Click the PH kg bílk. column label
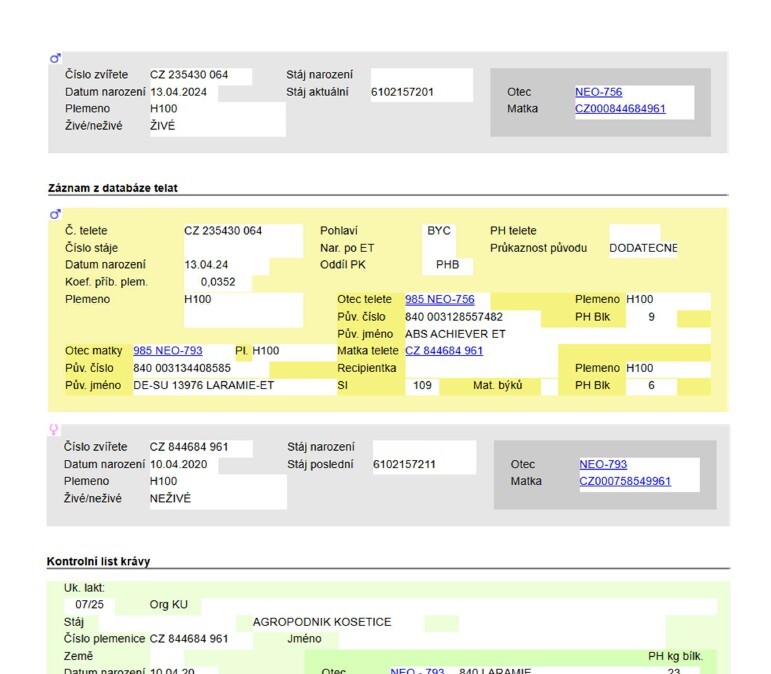This screenshot has width=771, height=674. [675, 656]
